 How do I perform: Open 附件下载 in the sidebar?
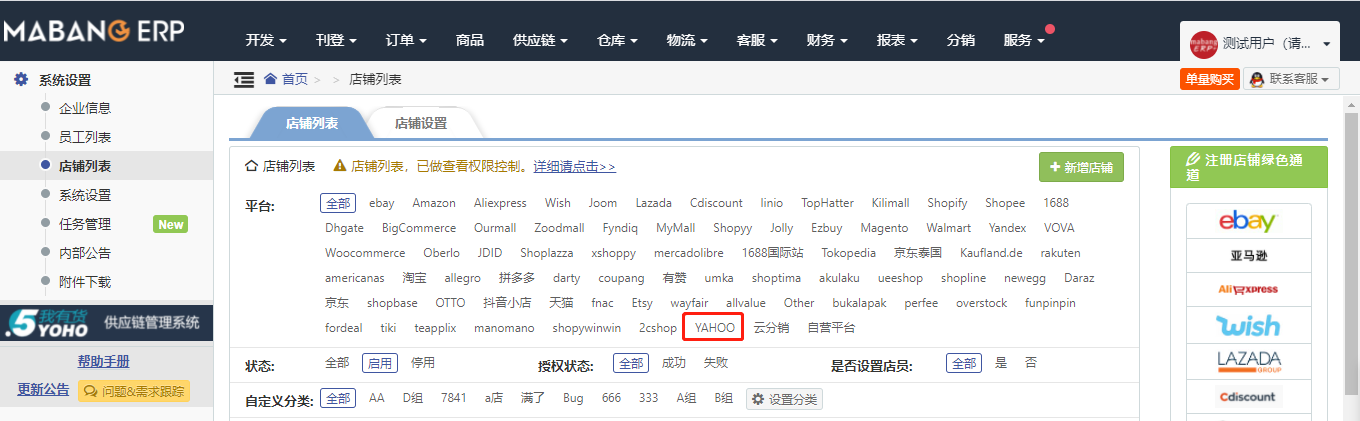(85, 282)
